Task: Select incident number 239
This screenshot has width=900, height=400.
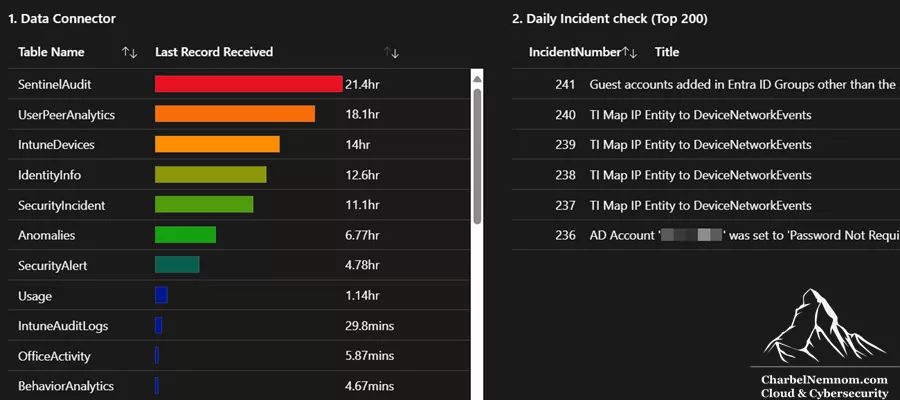Action: [565, 145]
